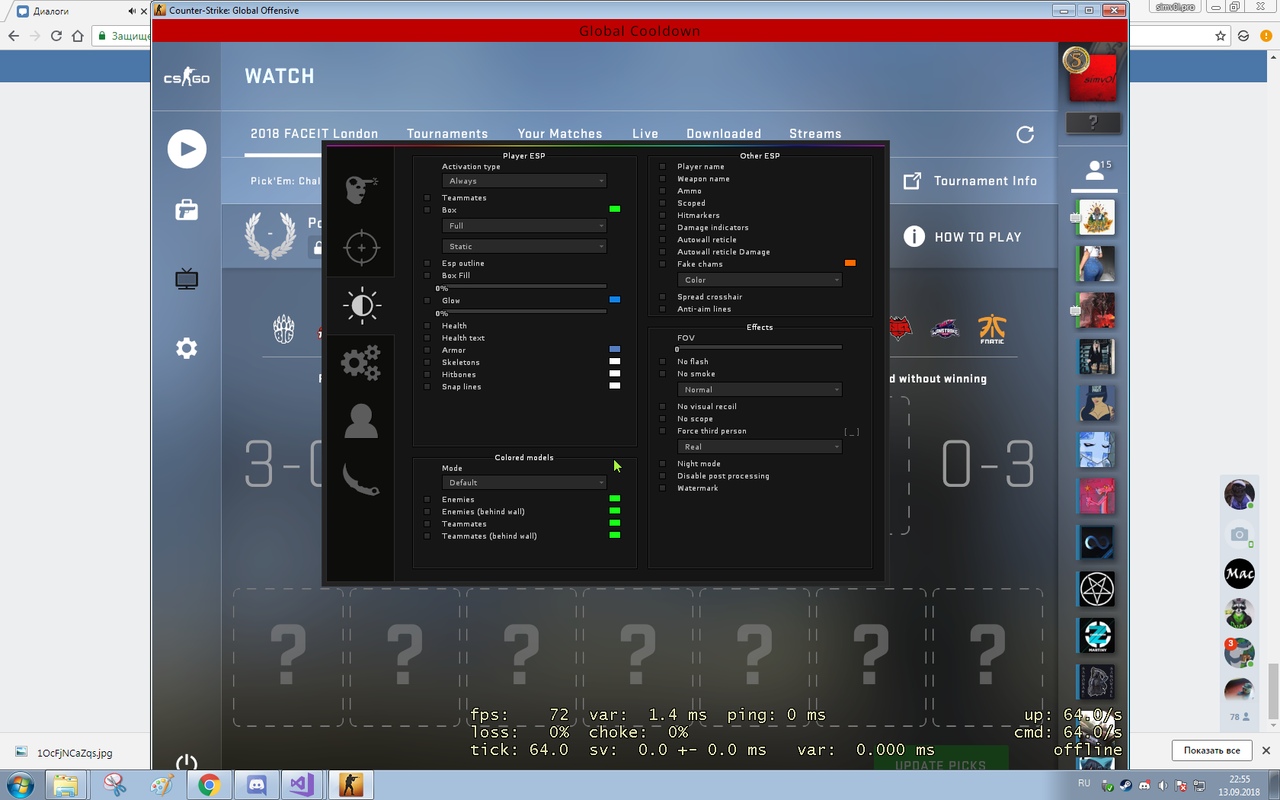
Task: Expand the Box style dropdown showing Full
Action: pyautogui.click(x=524, y=226)
